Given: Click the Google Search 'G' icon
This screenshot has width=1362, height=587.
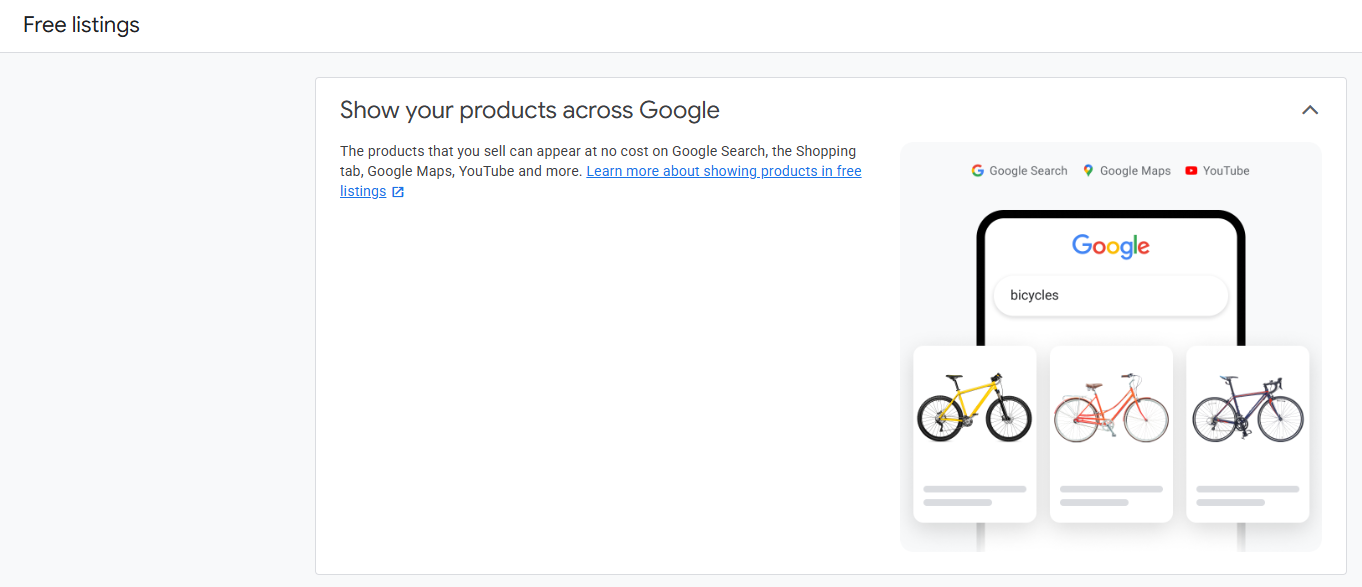Looking at the screenshot, I should (977, 170).
